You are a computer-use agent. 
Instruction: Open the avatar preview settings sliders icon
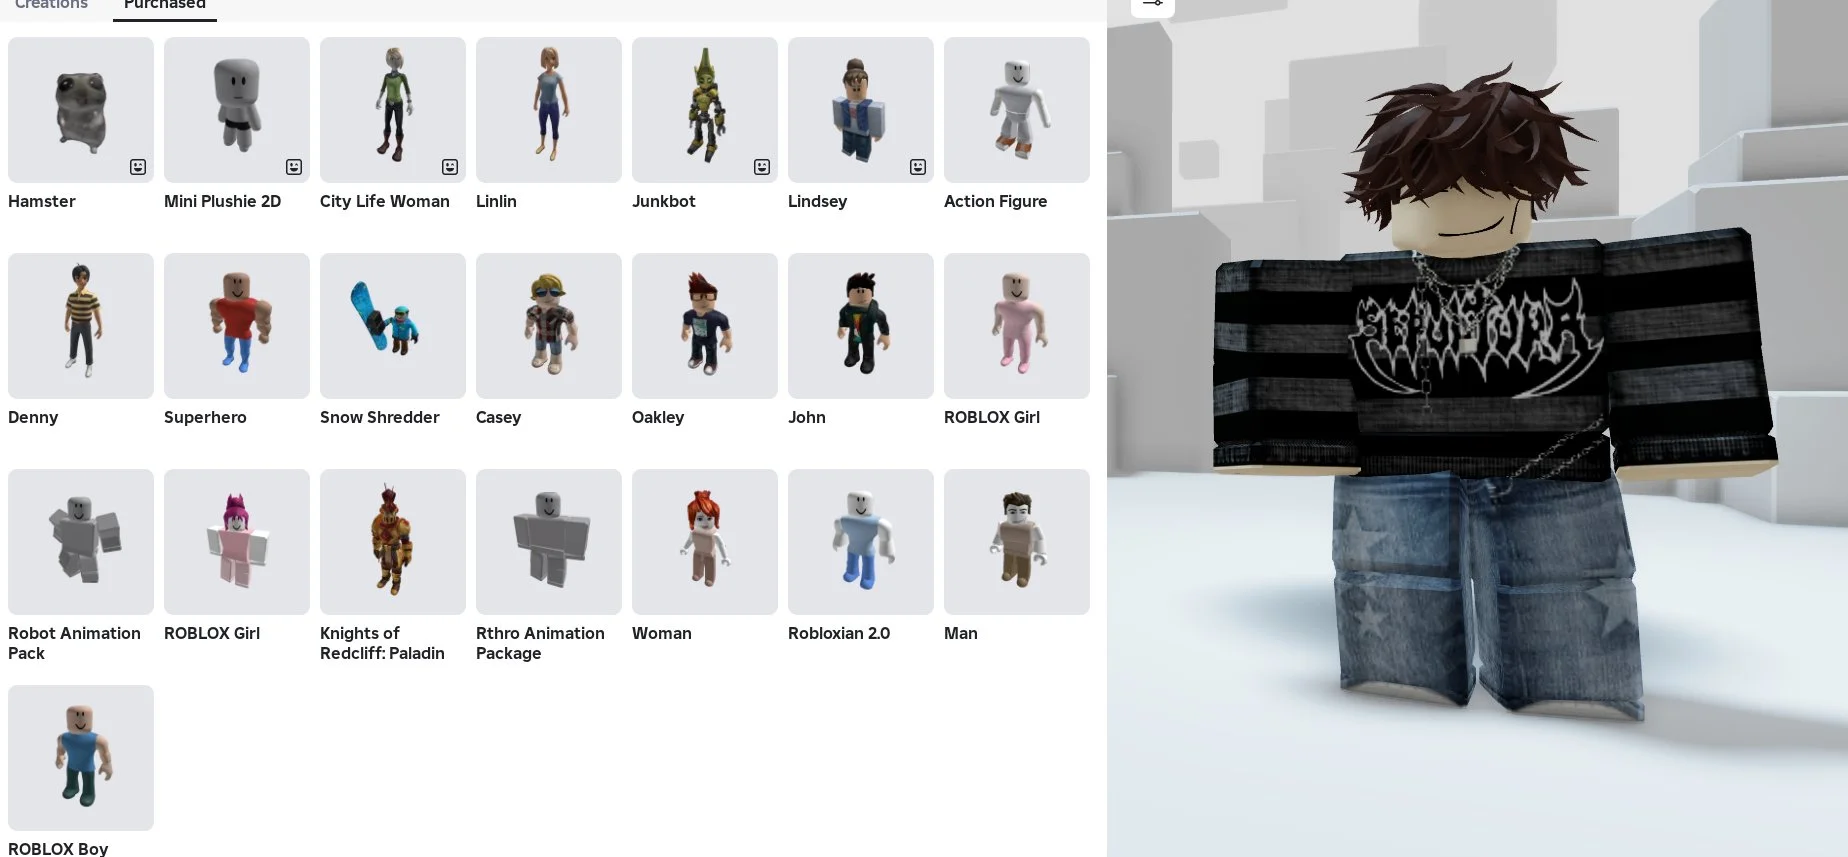[1152, 4]
